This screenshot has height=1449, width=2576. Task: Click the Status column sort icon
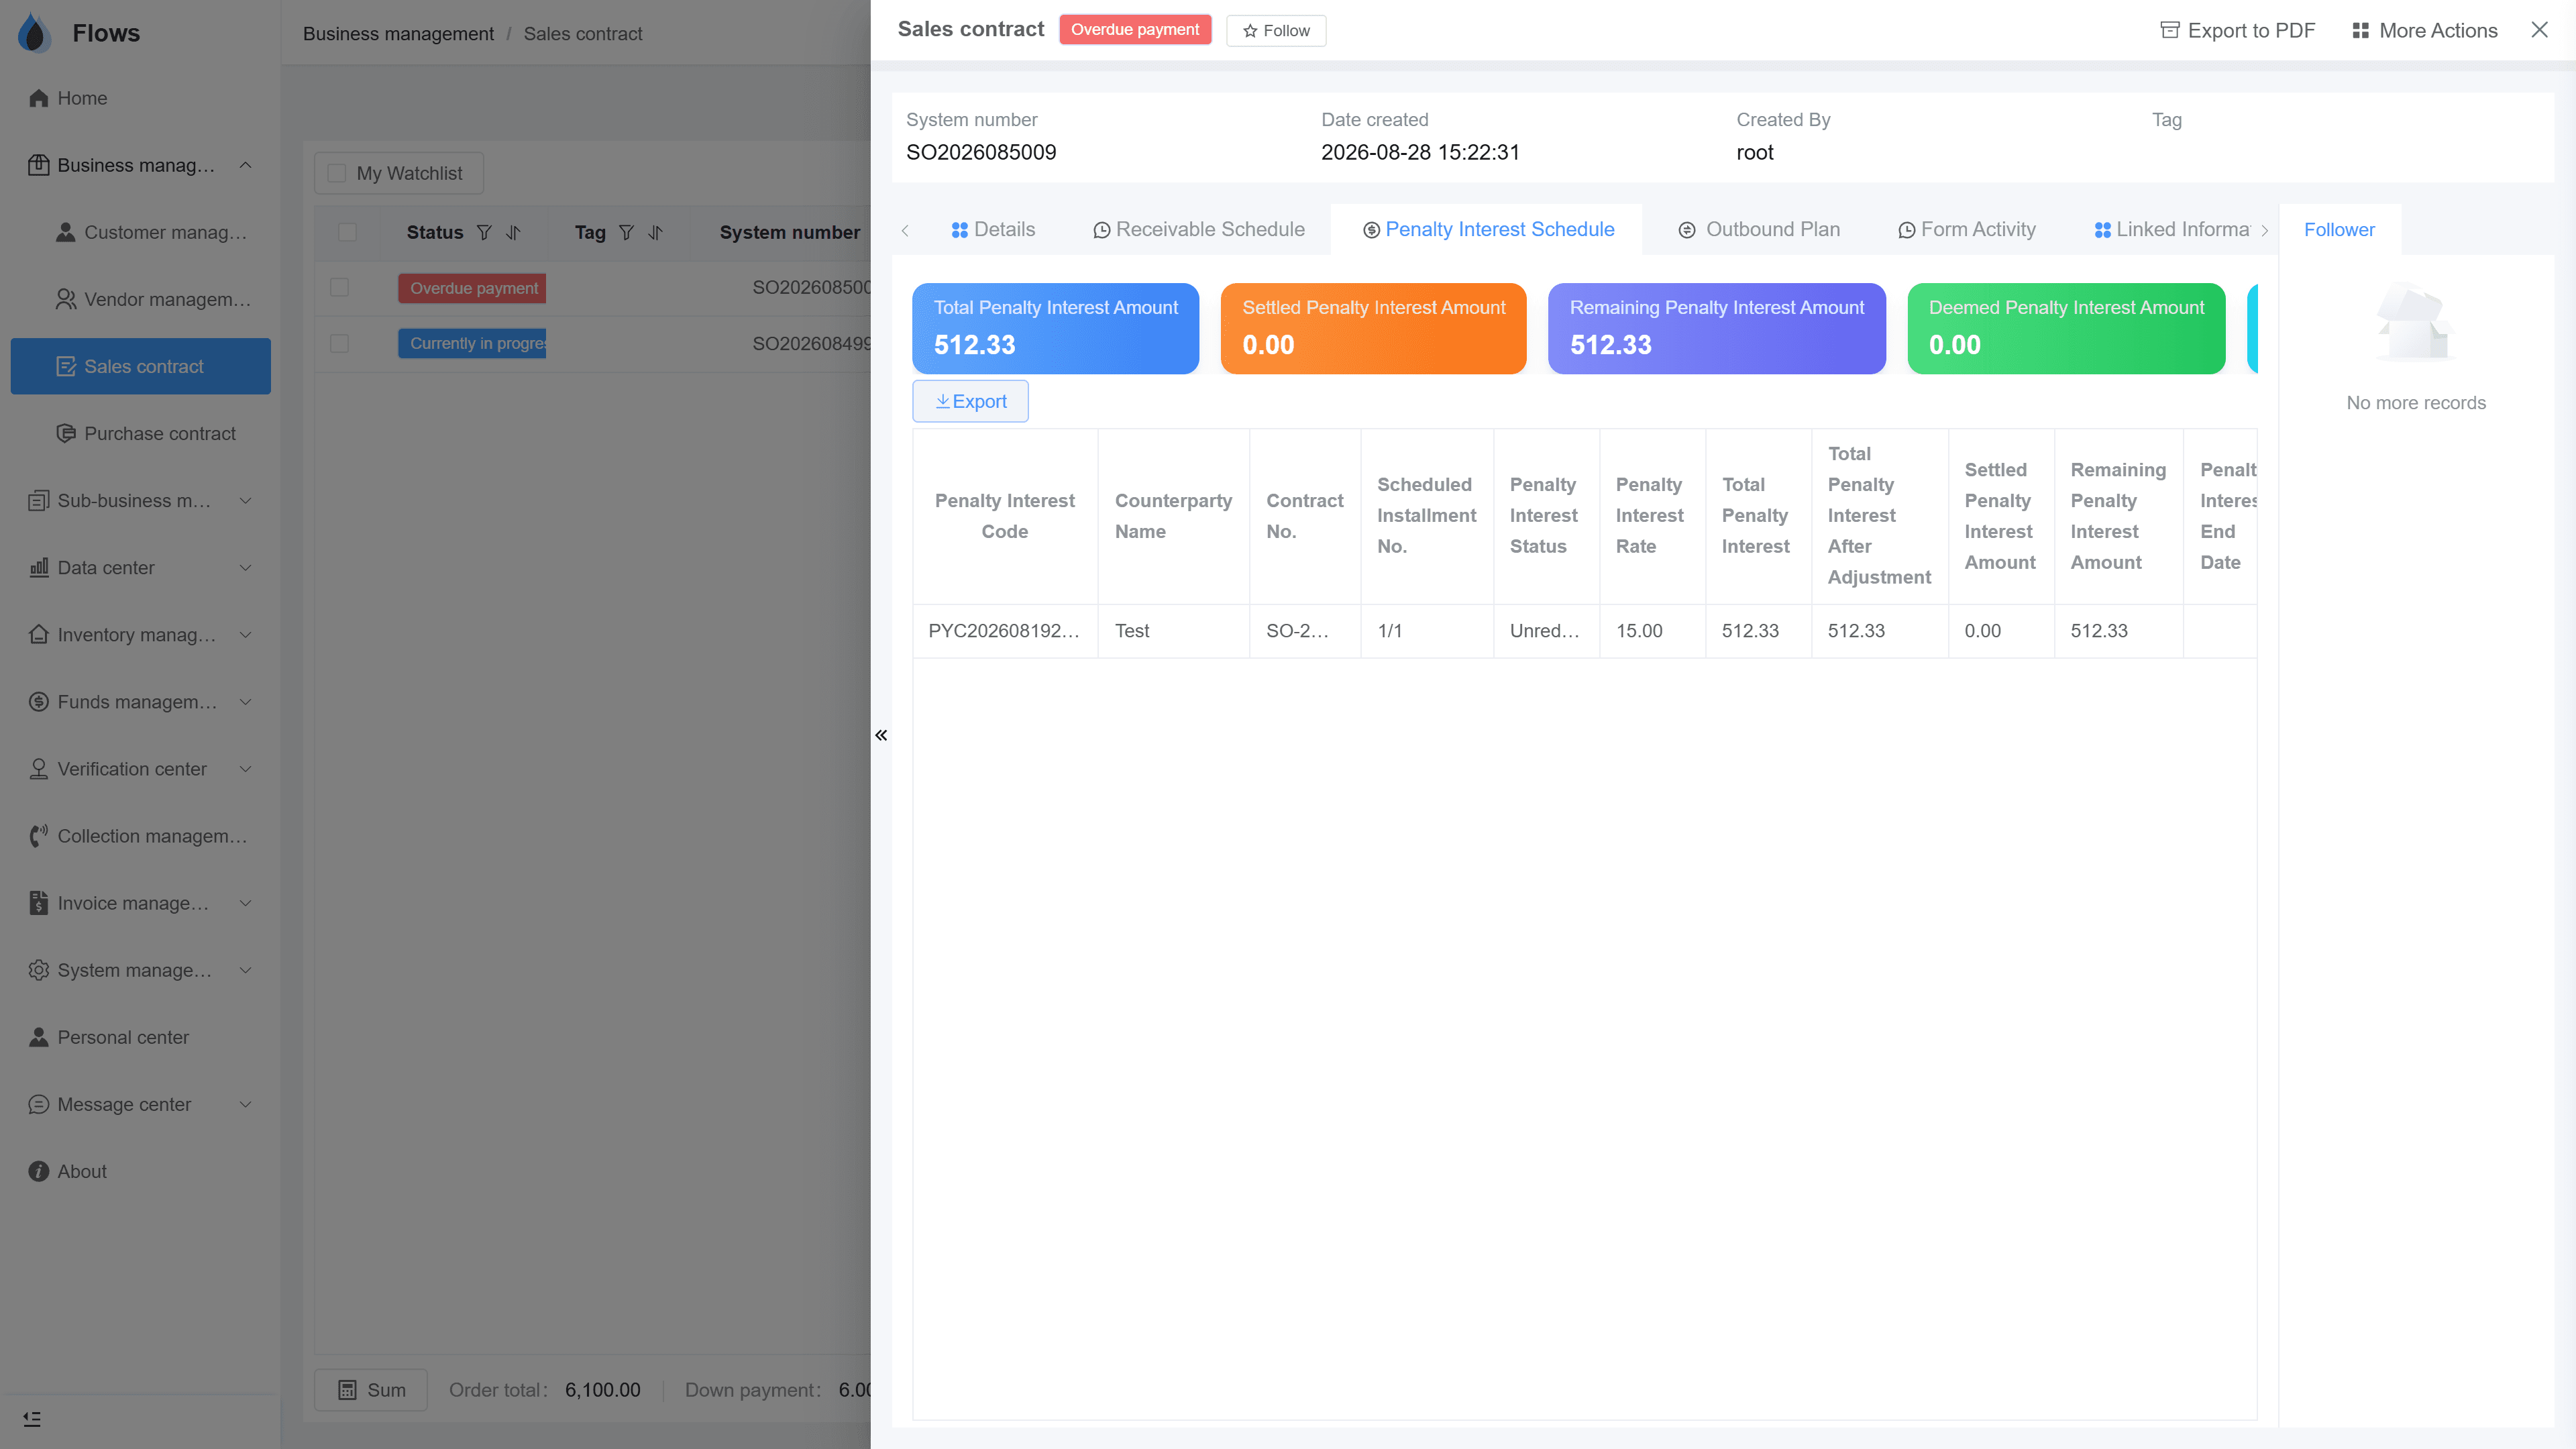pos(513,232)
